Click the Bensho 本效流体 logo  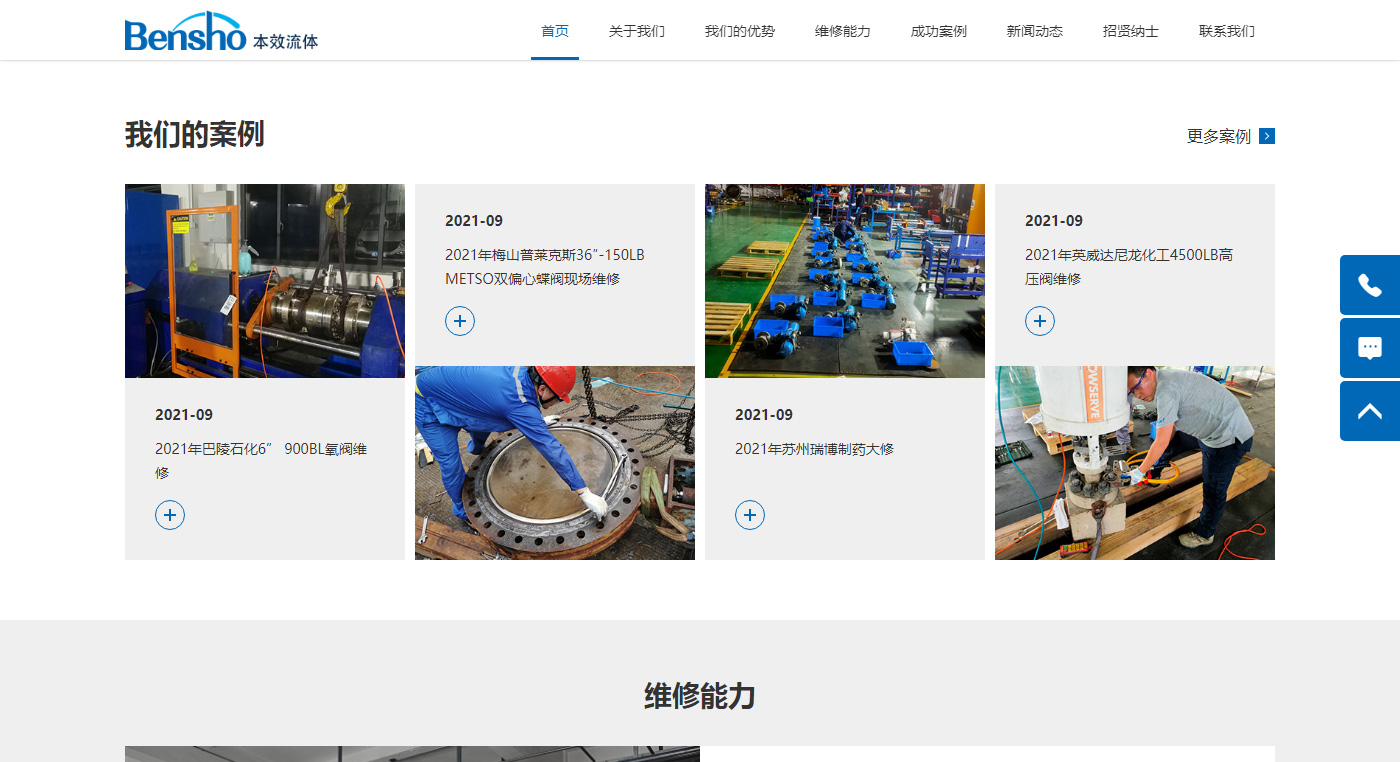coord(221,32)
